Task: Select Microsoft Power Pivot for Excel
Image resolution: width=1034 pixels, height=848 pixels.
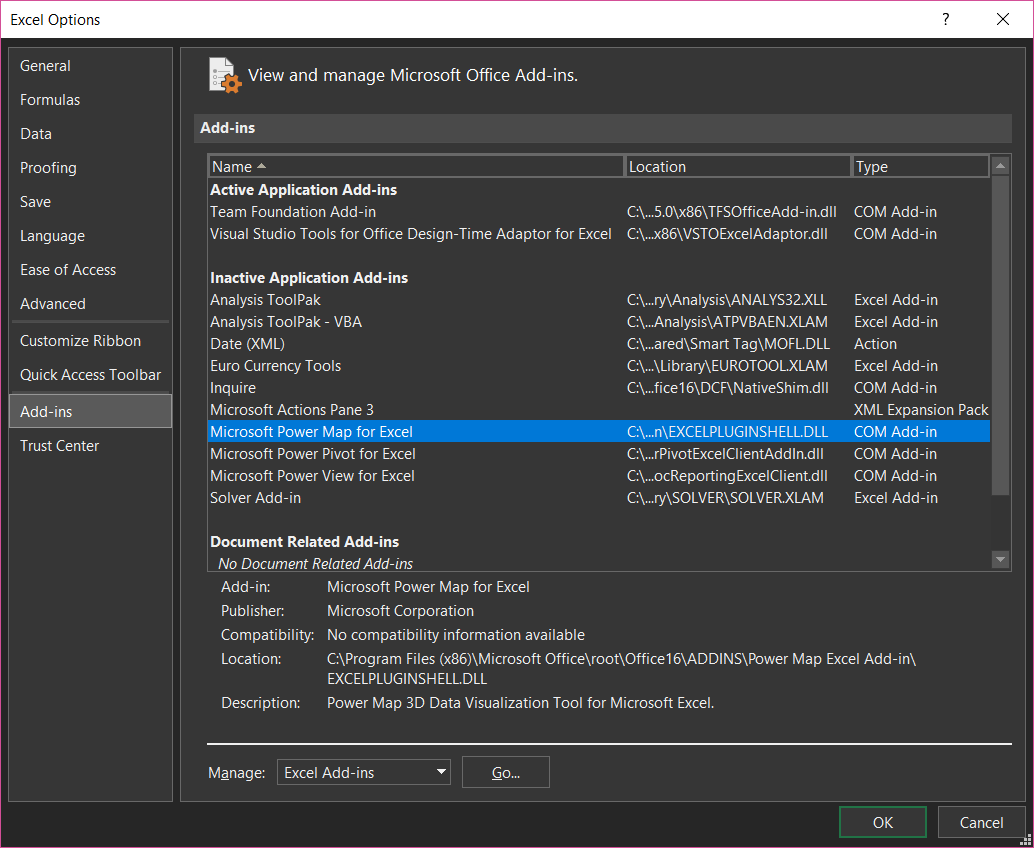Action: tap(312, 454)
